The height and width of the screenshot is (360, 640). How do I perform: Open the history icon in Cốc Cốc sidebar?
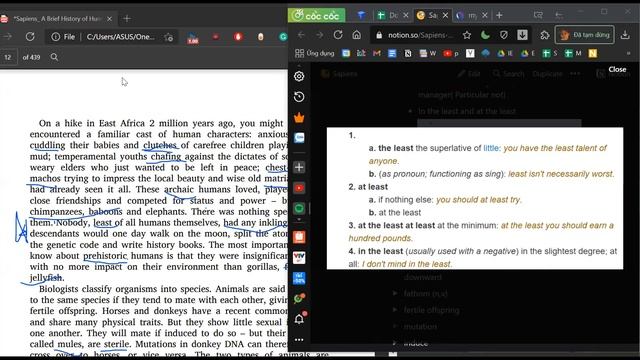pos(299,97)
